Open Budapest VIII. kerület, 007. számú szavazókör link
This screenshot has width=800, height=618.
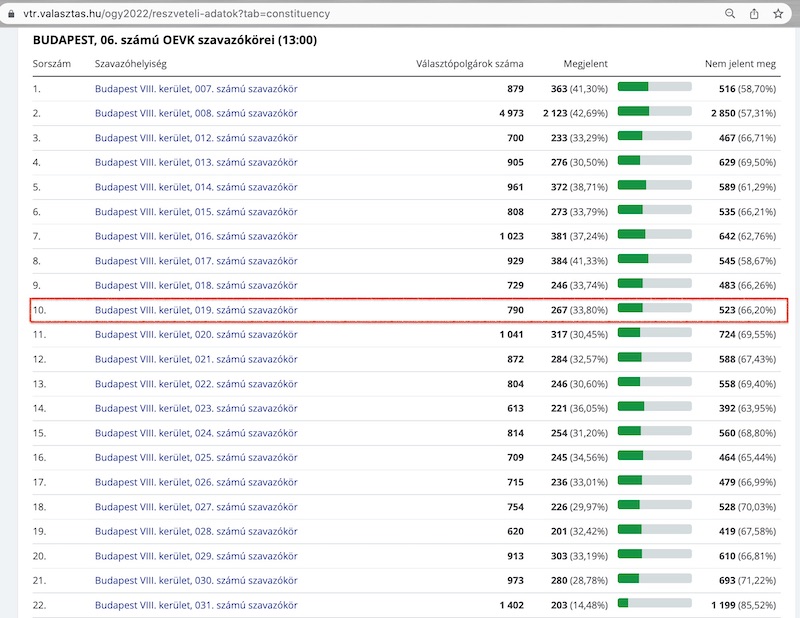(x=196, y=89)
